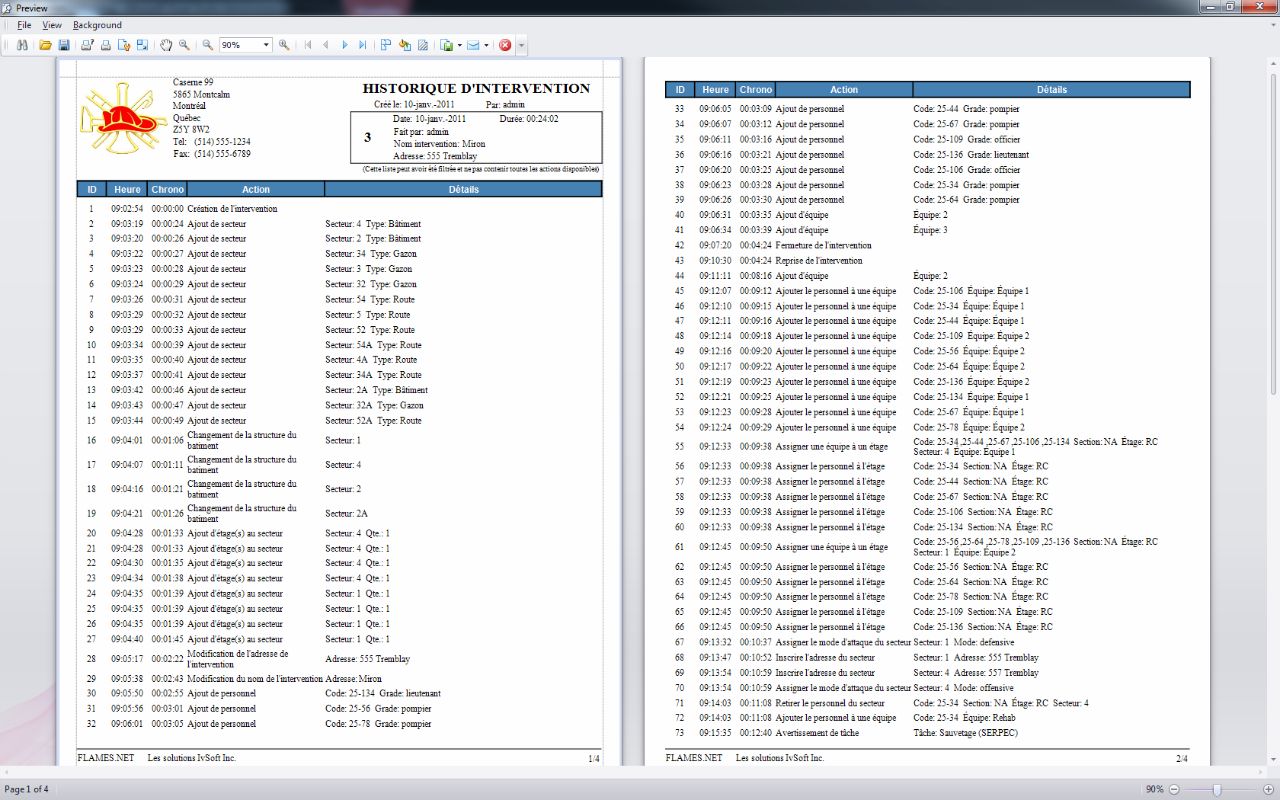Click the zoom slider handle in status bar

(x=1216, y=790)
